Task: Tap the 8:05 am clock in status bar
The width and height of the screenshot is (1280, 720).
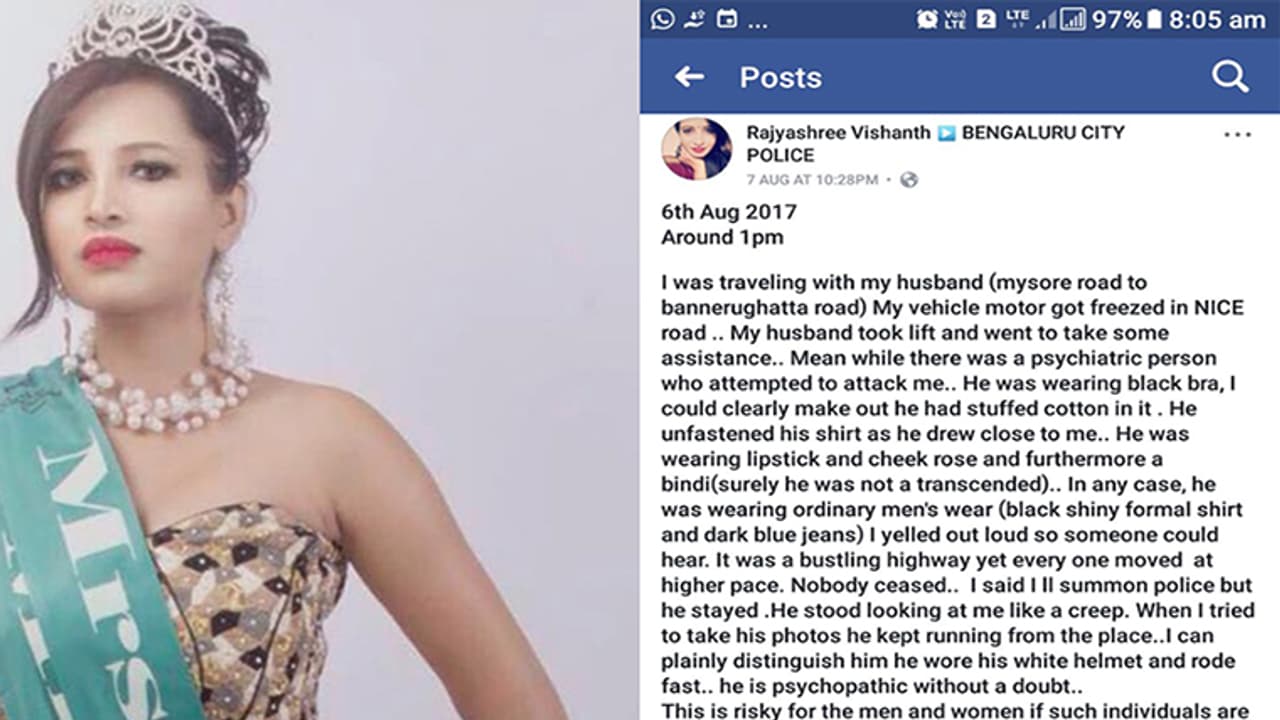Action: click(1217, 19)
